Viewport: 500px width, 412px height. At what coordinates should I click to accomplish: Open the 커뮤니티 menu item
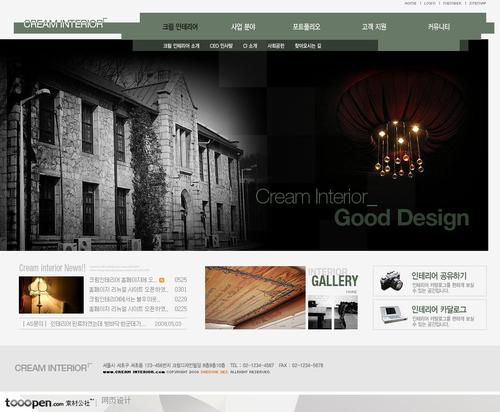coord(439,27)
